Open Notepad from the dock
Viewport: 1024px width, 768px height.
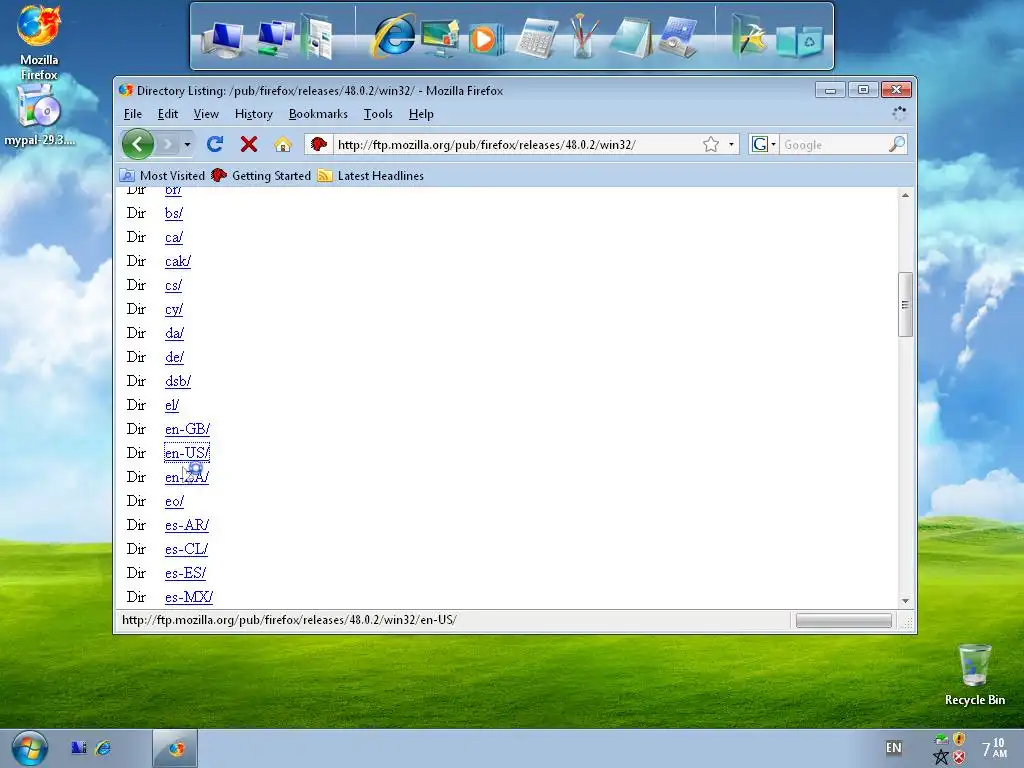coord(631,38)
